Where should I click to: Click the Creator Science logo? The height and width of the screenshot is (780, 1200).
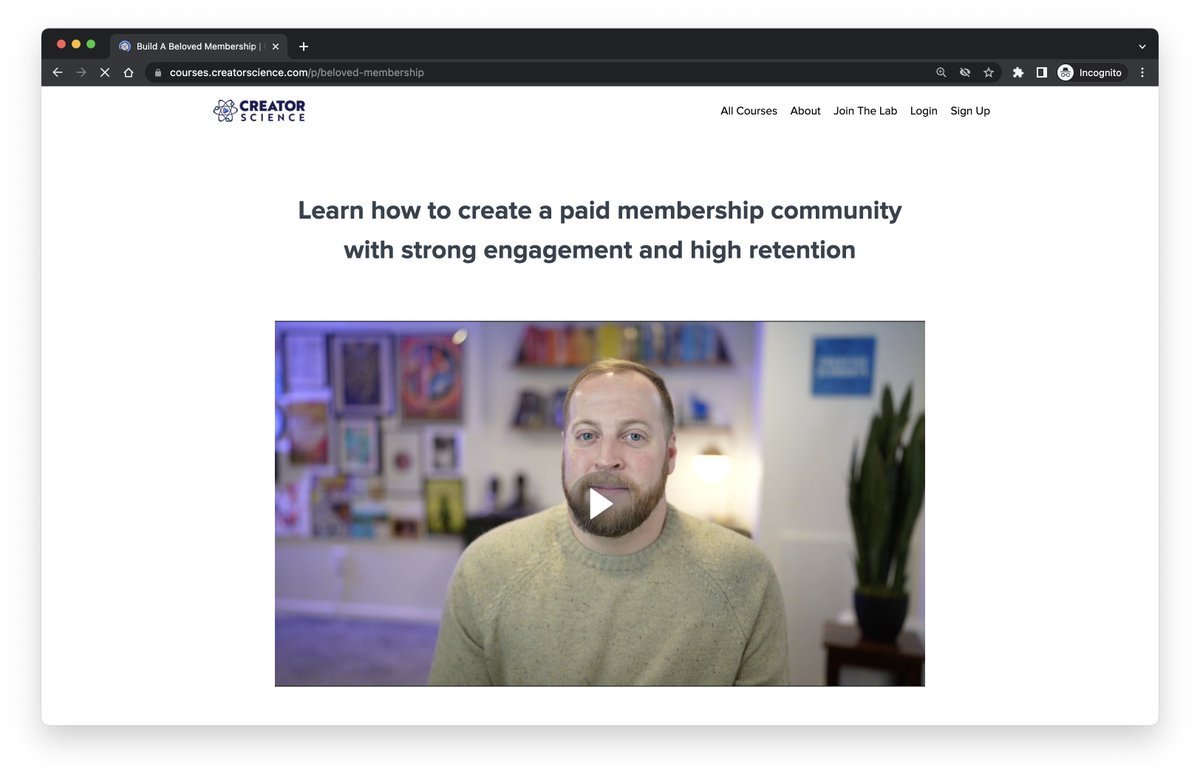[x=258, y=110]
